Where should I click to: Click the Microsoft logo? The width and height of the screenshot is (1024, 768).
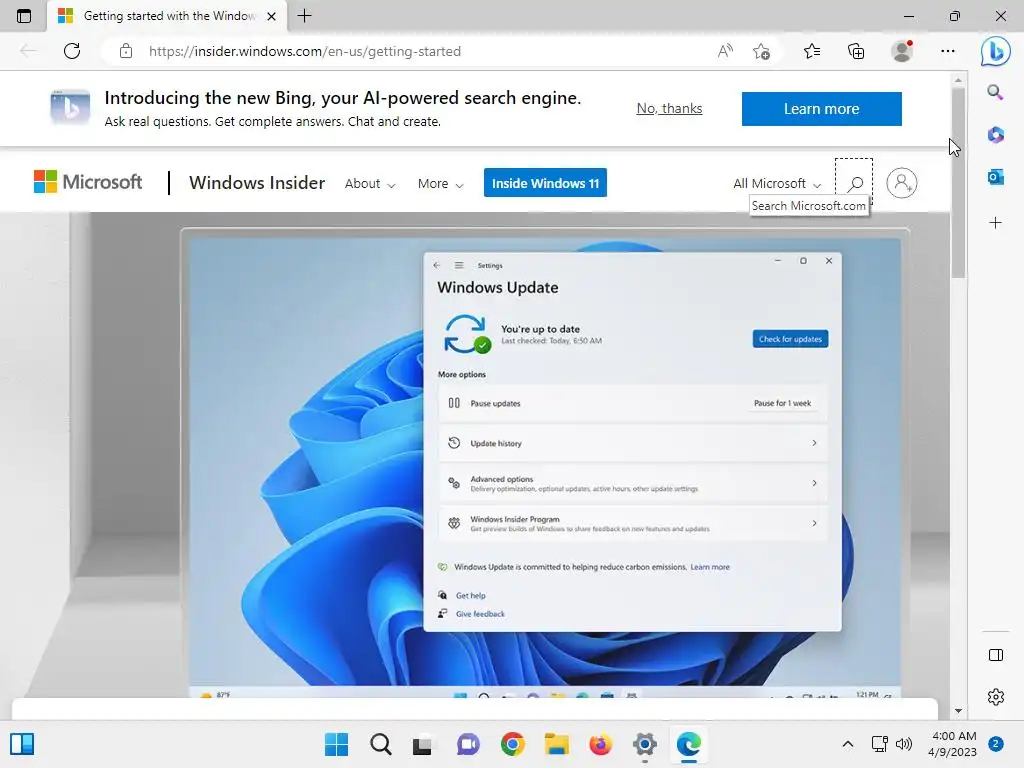click(x=88, y=182)
